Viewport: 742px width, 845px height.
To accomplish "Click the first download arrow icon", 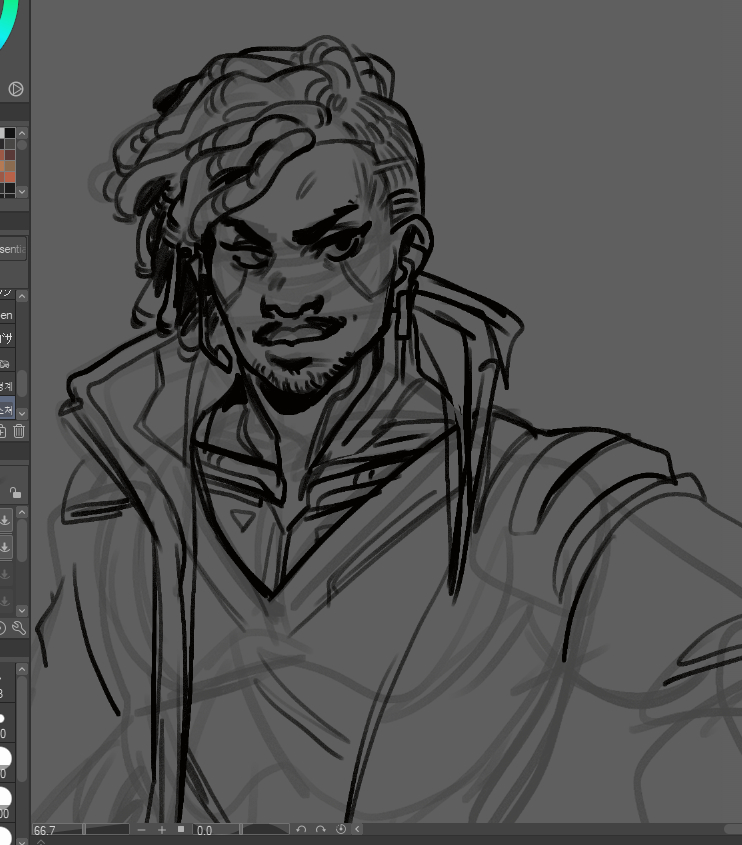I will point(6,520).
